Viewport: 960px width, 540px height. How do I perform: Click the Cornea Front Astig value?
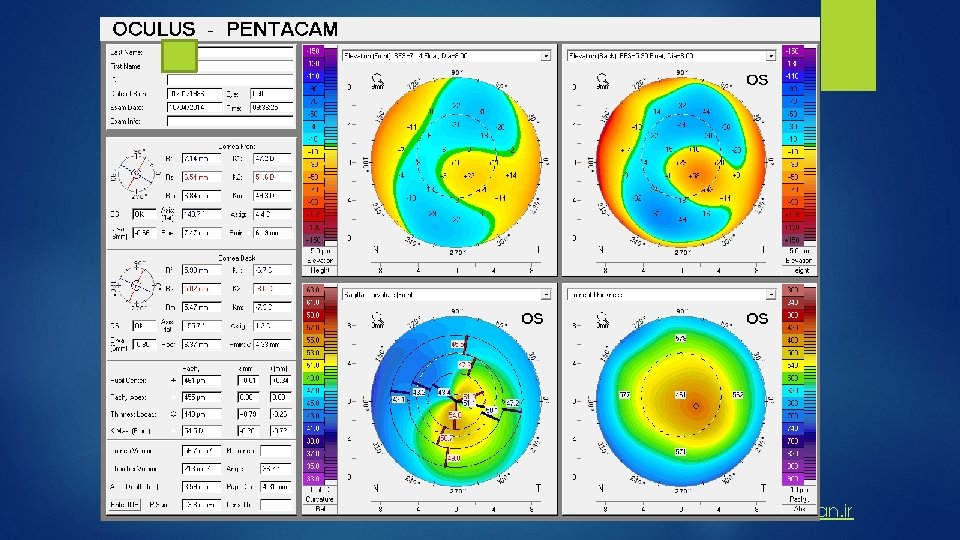tap(272, 214)
